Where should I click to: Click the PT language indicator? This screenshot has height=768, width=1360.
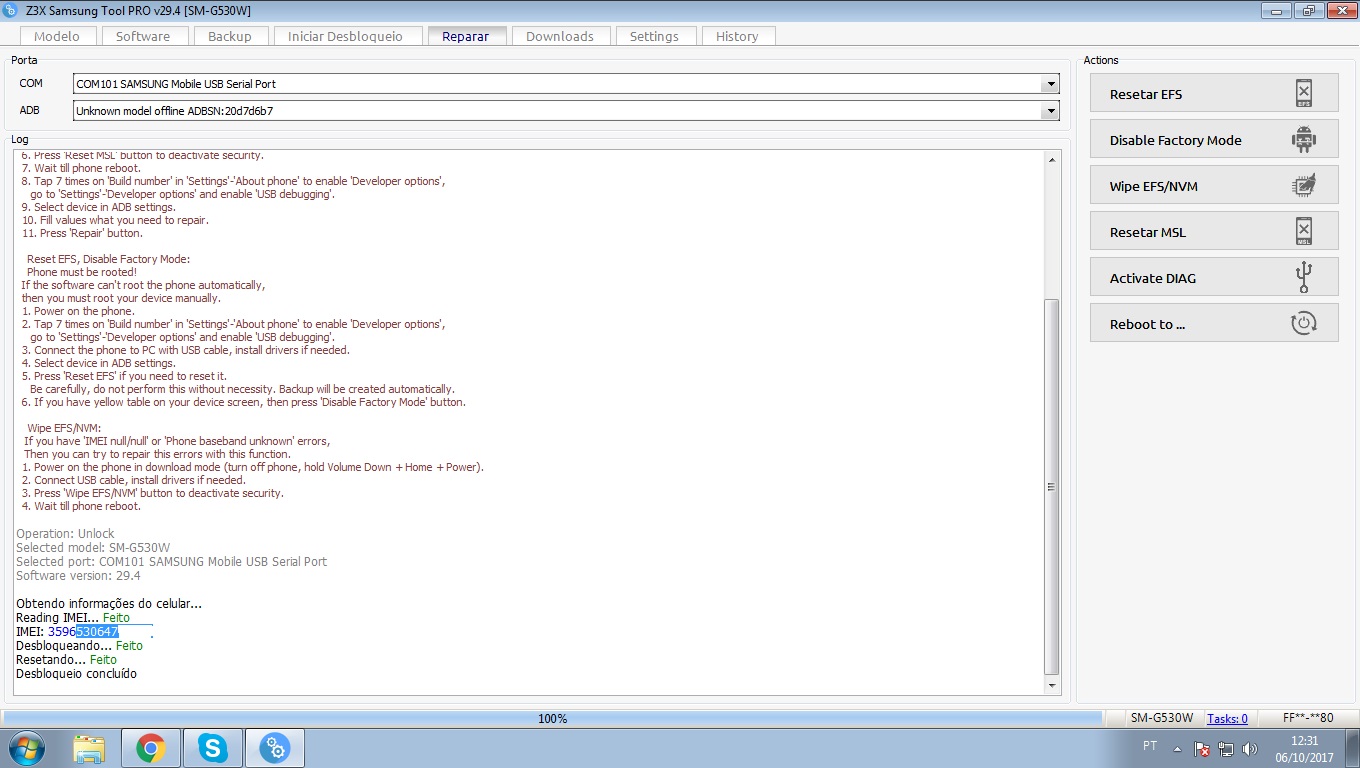pos(1150,746)
